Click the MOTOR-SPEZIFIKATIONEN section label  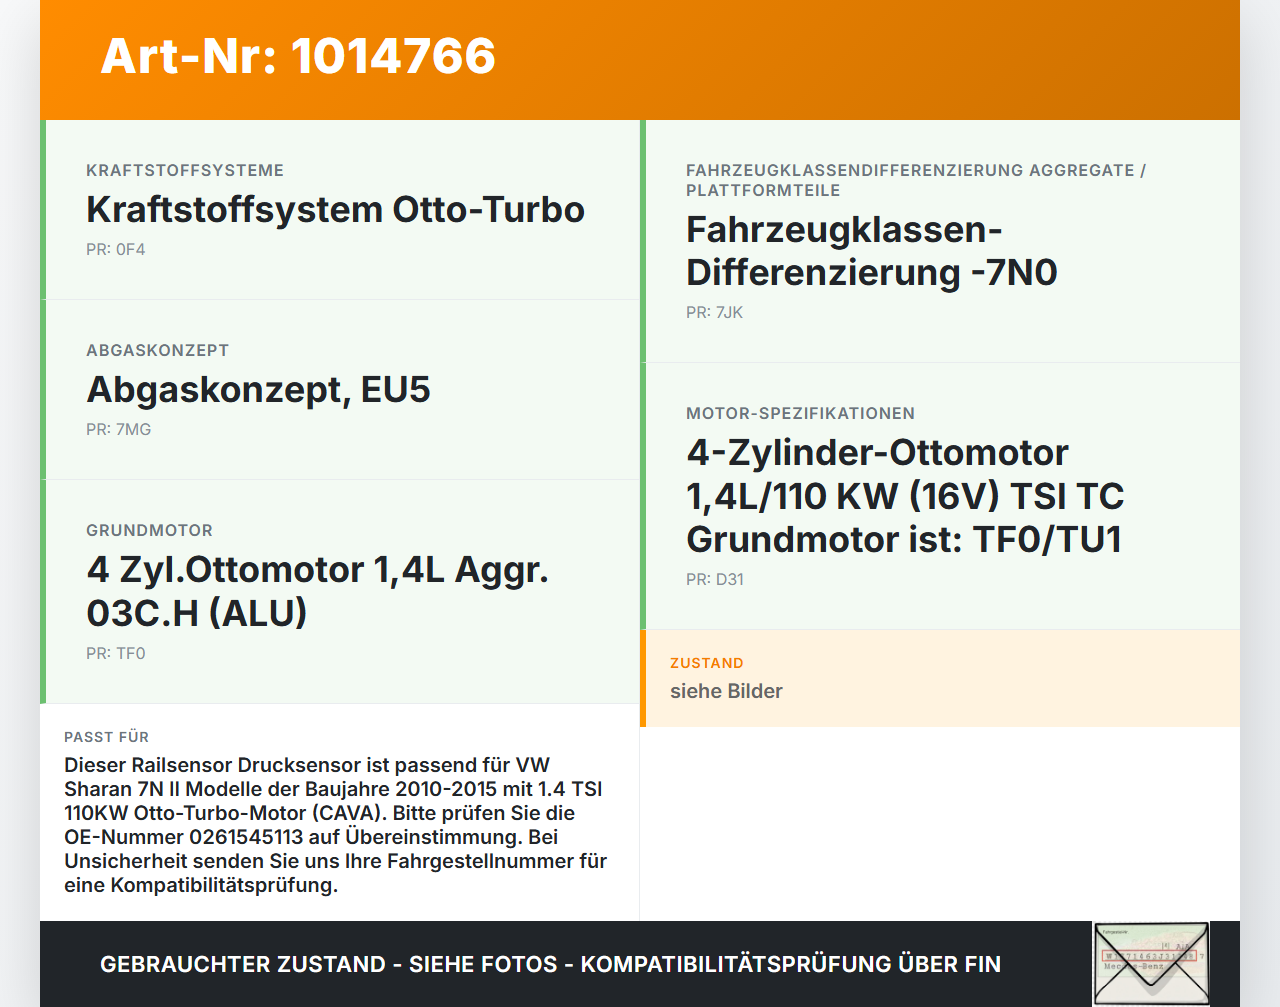pos(800,413)
